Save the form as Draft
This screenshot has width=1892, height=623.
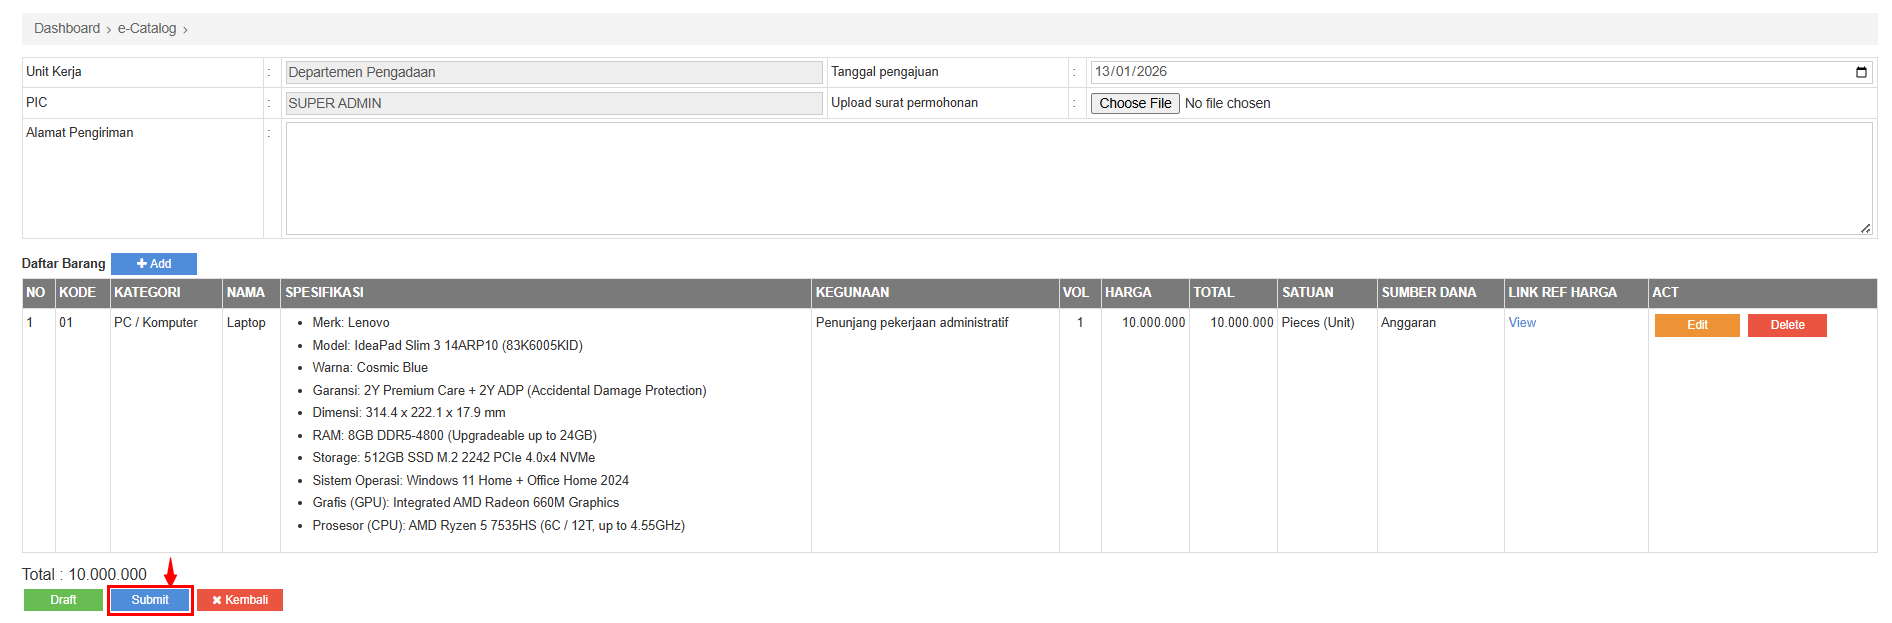pyautogui.click(x=63, y=600)
